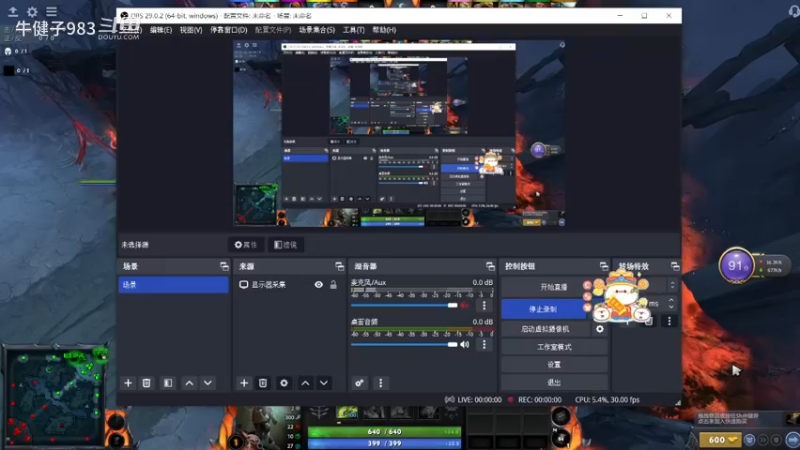Open the transition three-dot properties menu
This screenshot has width=800, height=450.
coord(669,321)
